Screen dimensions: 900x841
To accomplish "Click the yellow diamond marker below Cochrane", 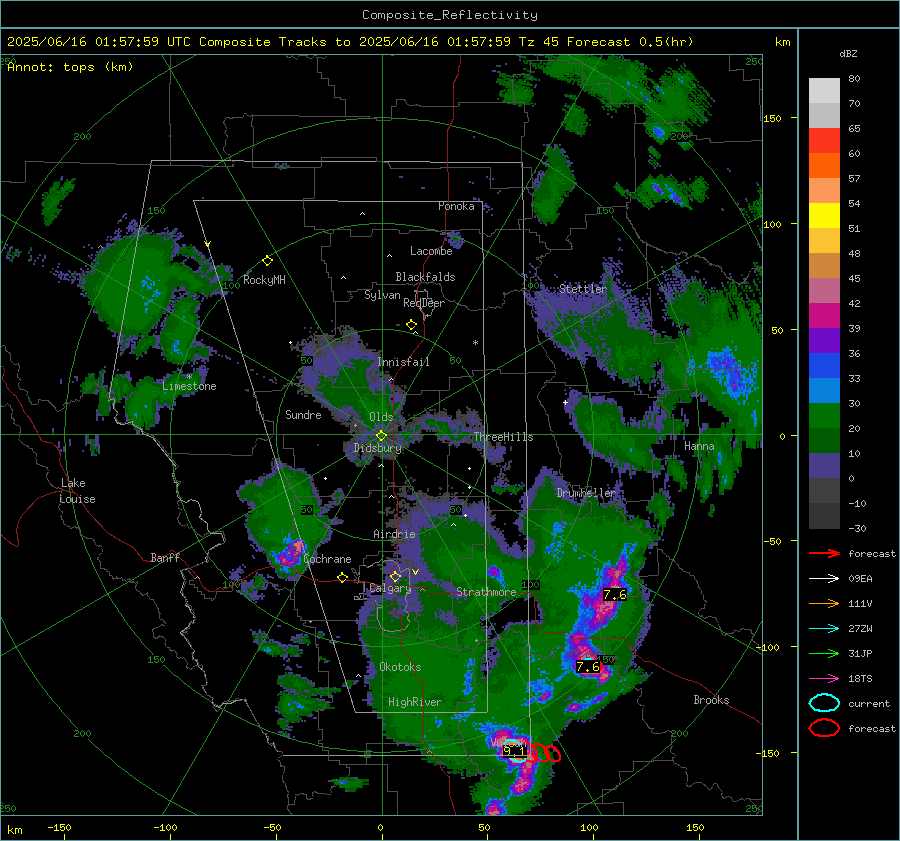I will (x=343, y=577).
